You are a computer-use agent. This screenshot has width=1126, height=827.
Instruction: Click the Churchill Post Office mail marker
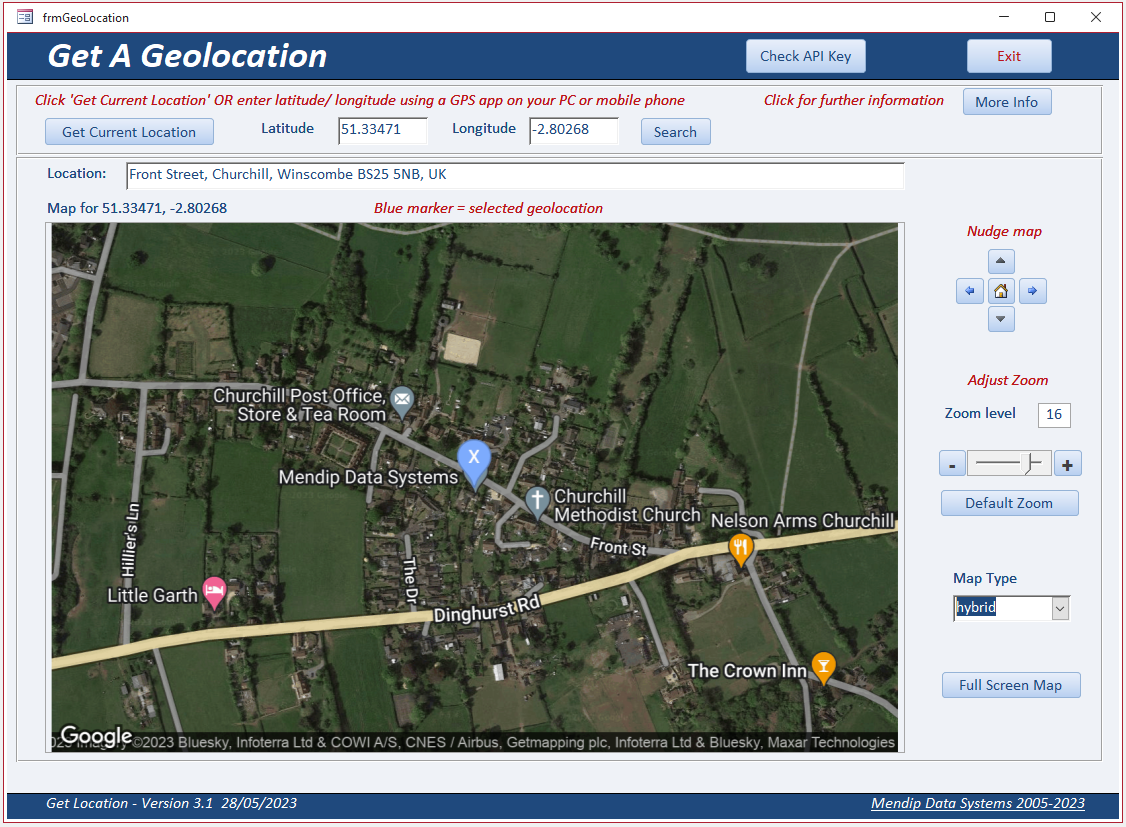(402, 401)
